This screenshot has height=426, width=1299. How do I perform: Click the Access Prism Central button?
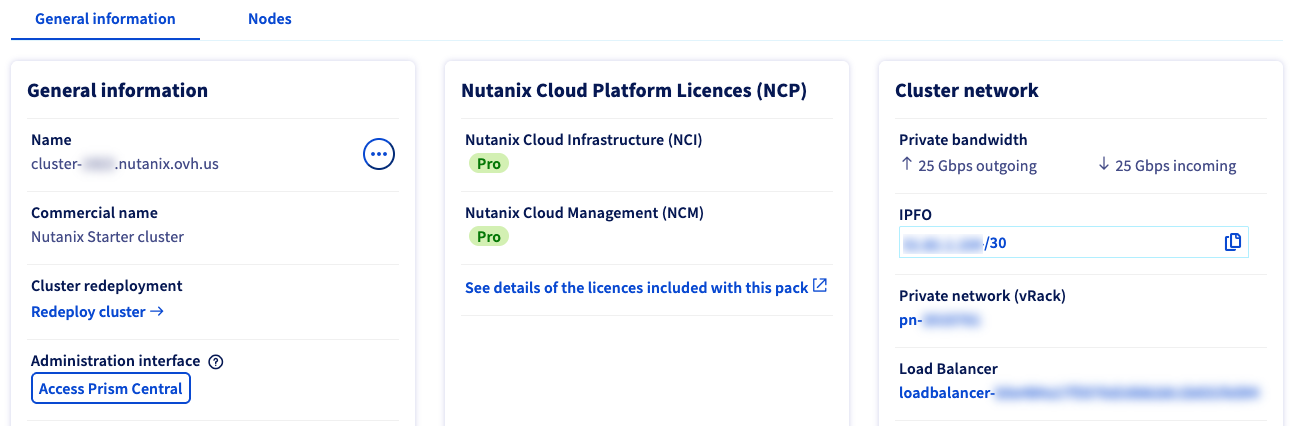click(111, 388)
